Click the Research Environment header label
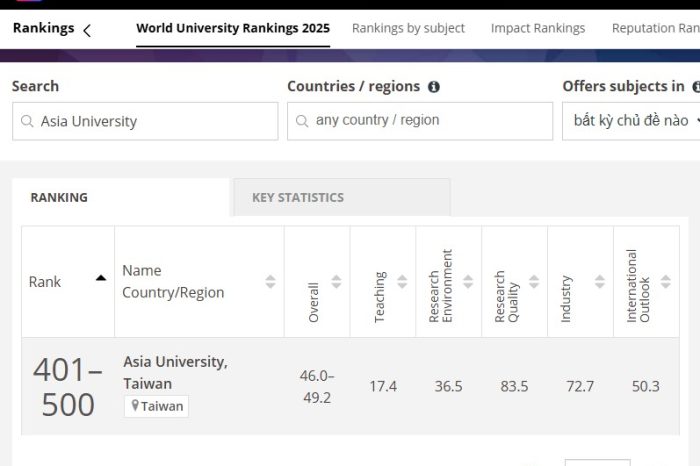The width and height of the screenshot is (700, 466). coord(441,286)
